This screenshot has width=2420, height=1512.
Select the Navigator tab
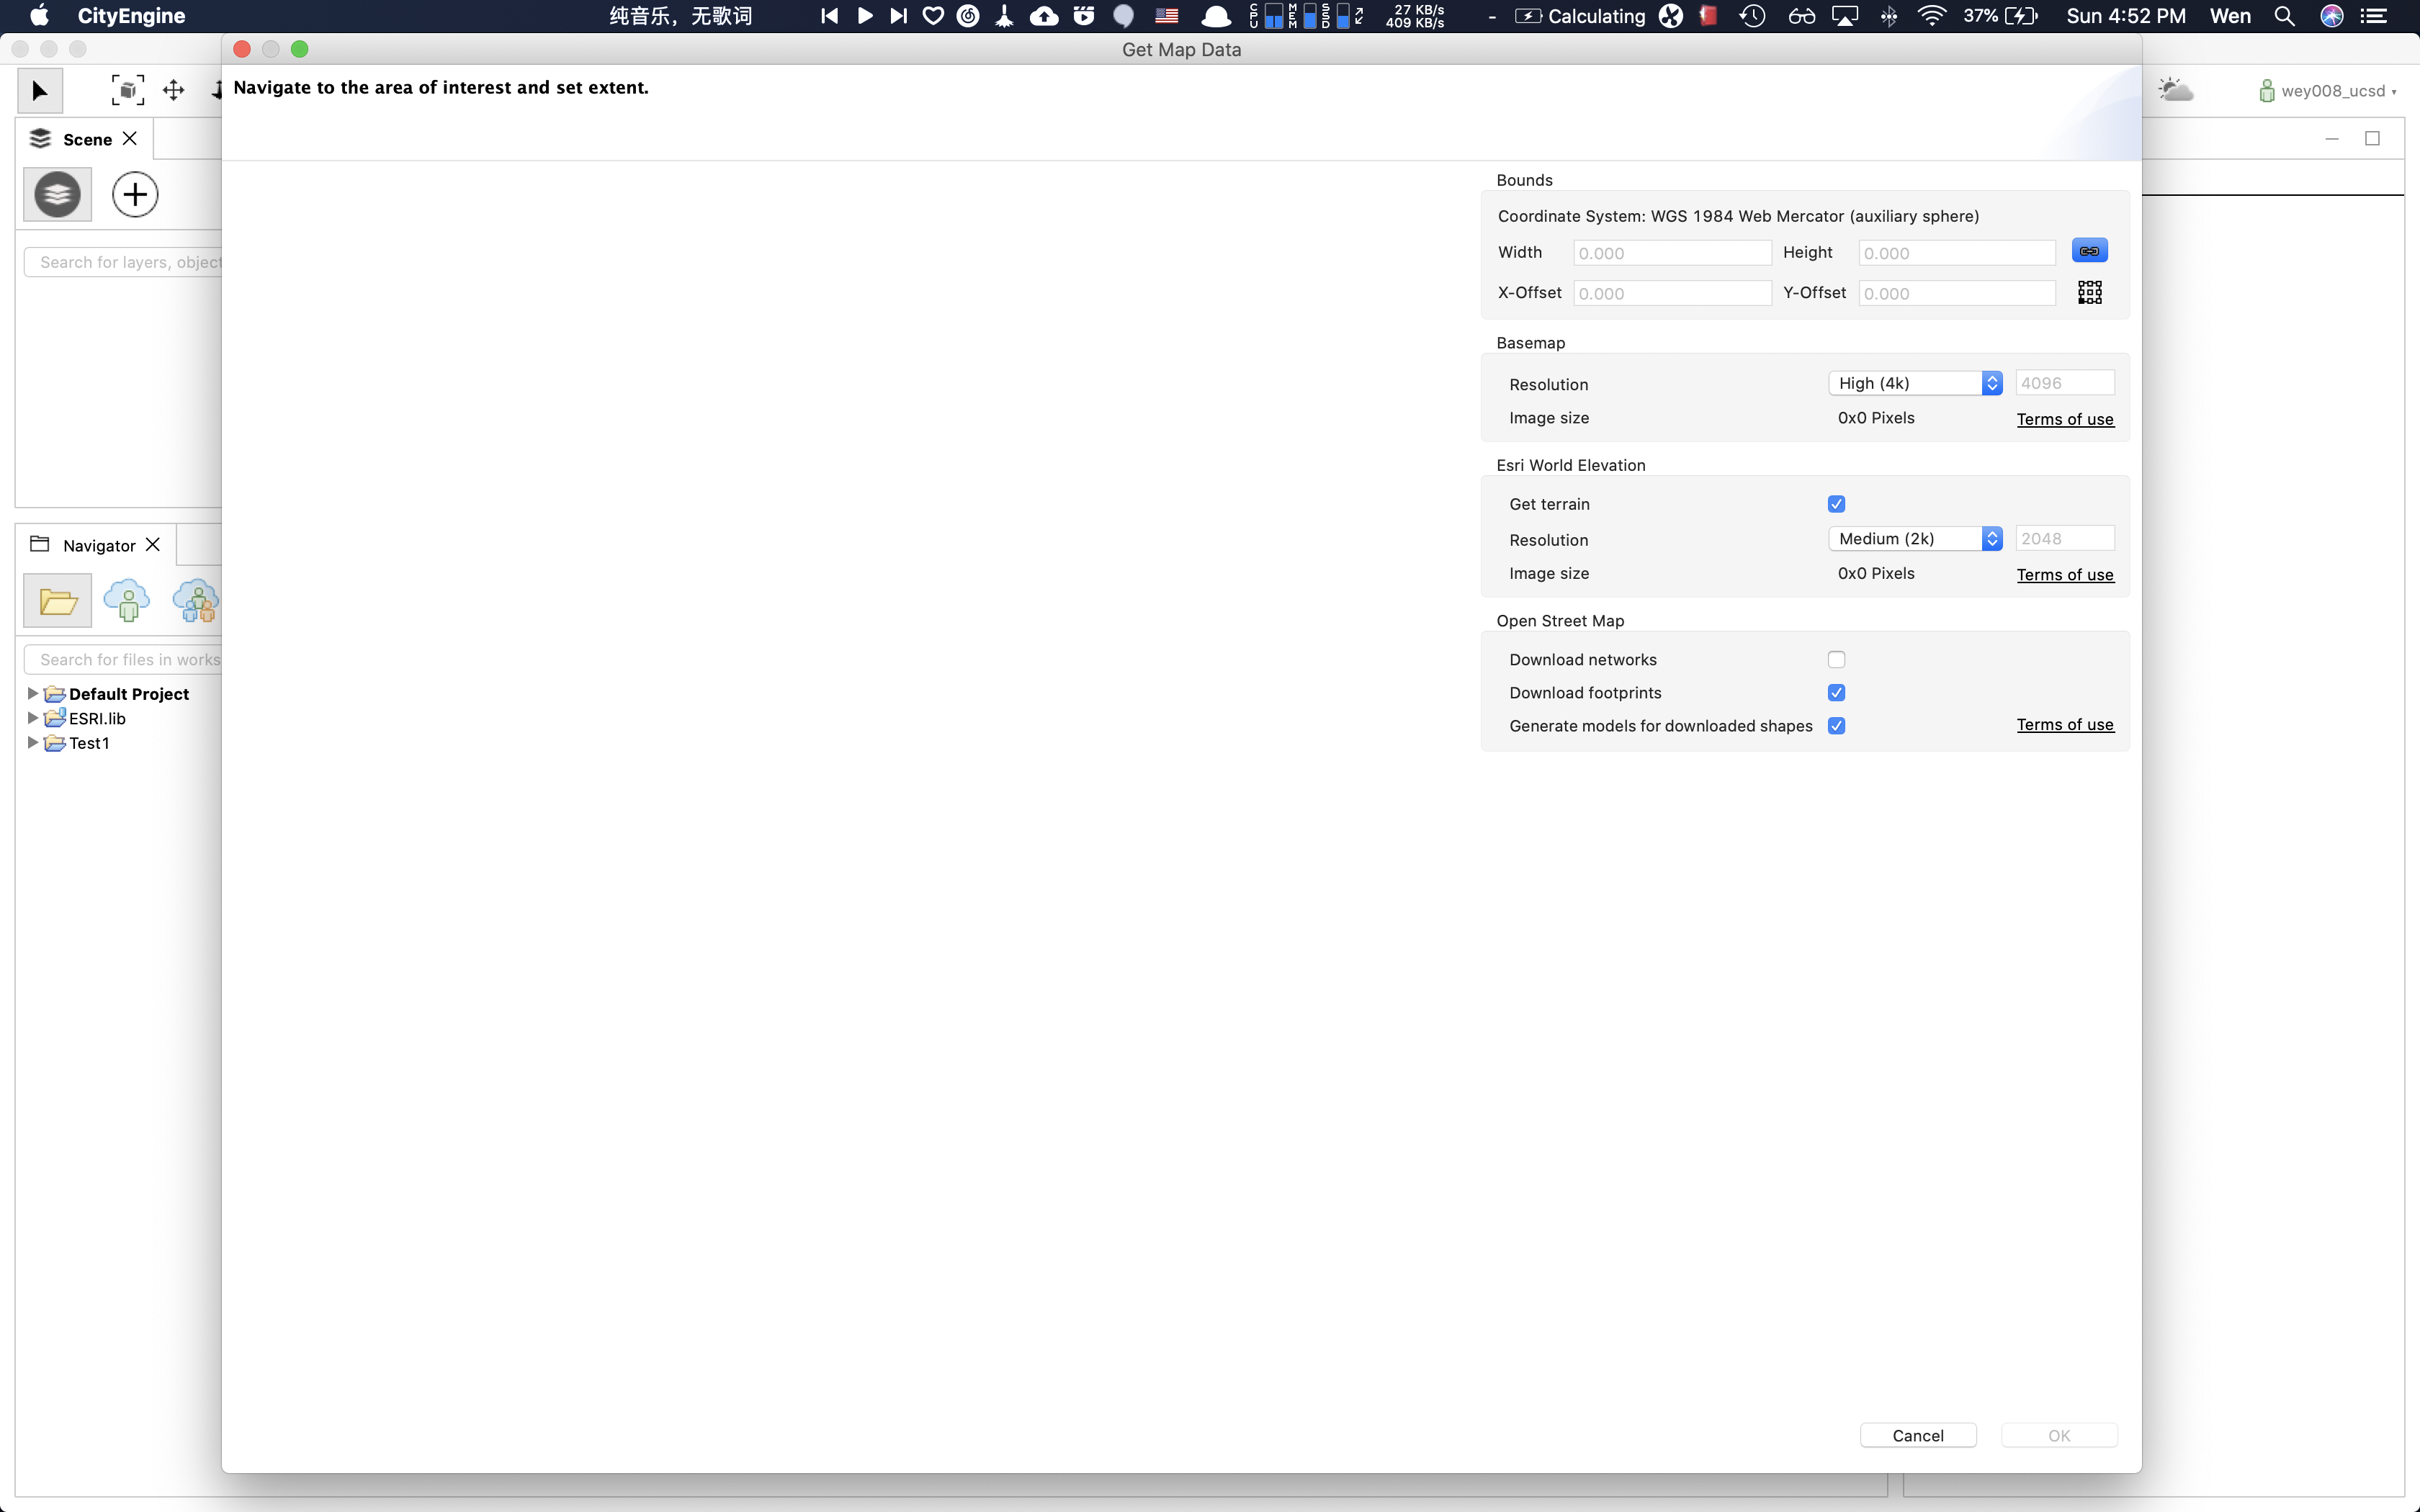click(98, 545)
